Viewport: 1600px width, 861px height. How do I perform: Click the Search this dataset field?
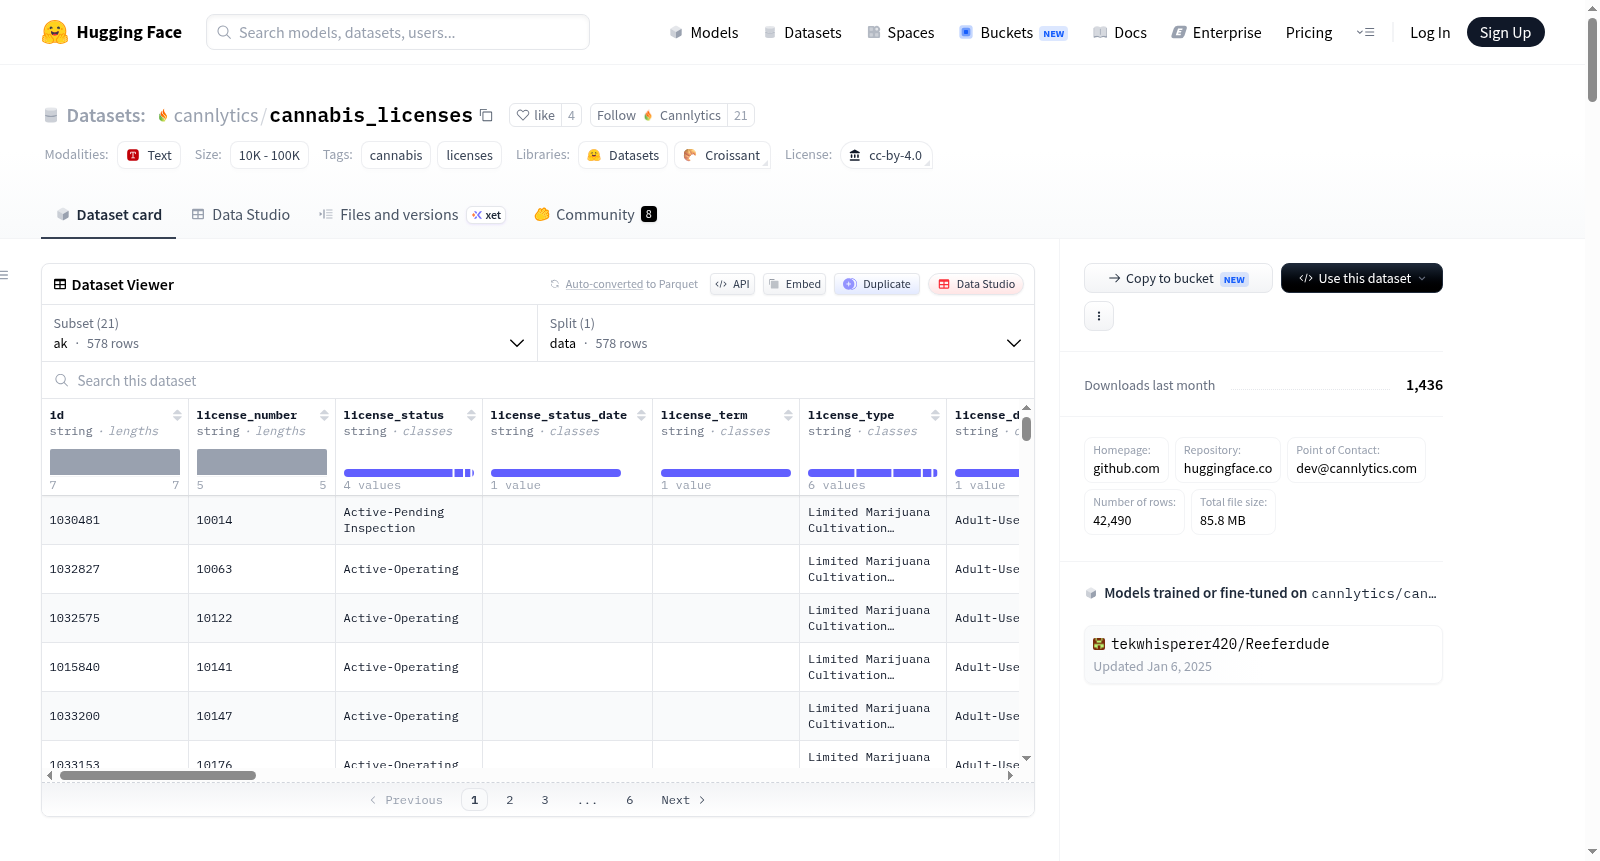[x=538, y=381]
